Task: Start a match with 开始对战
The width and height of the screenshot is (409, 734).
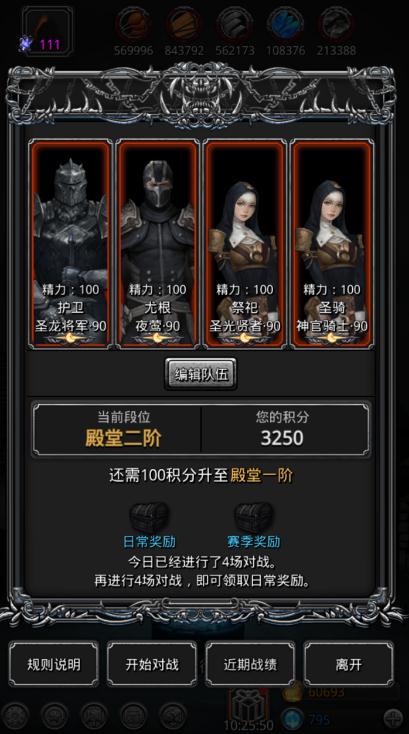Action: (152, 664)
